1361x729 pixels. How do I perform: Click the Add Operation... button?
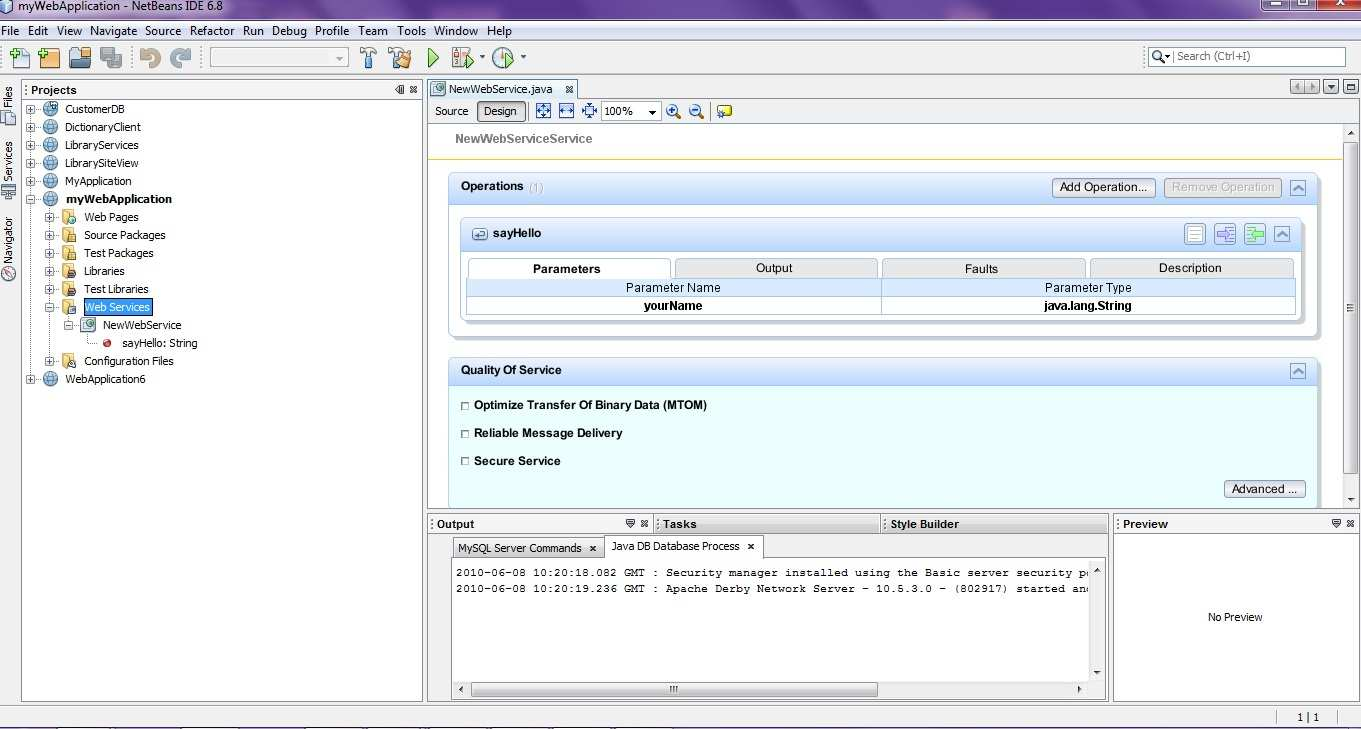(1104, 187)
